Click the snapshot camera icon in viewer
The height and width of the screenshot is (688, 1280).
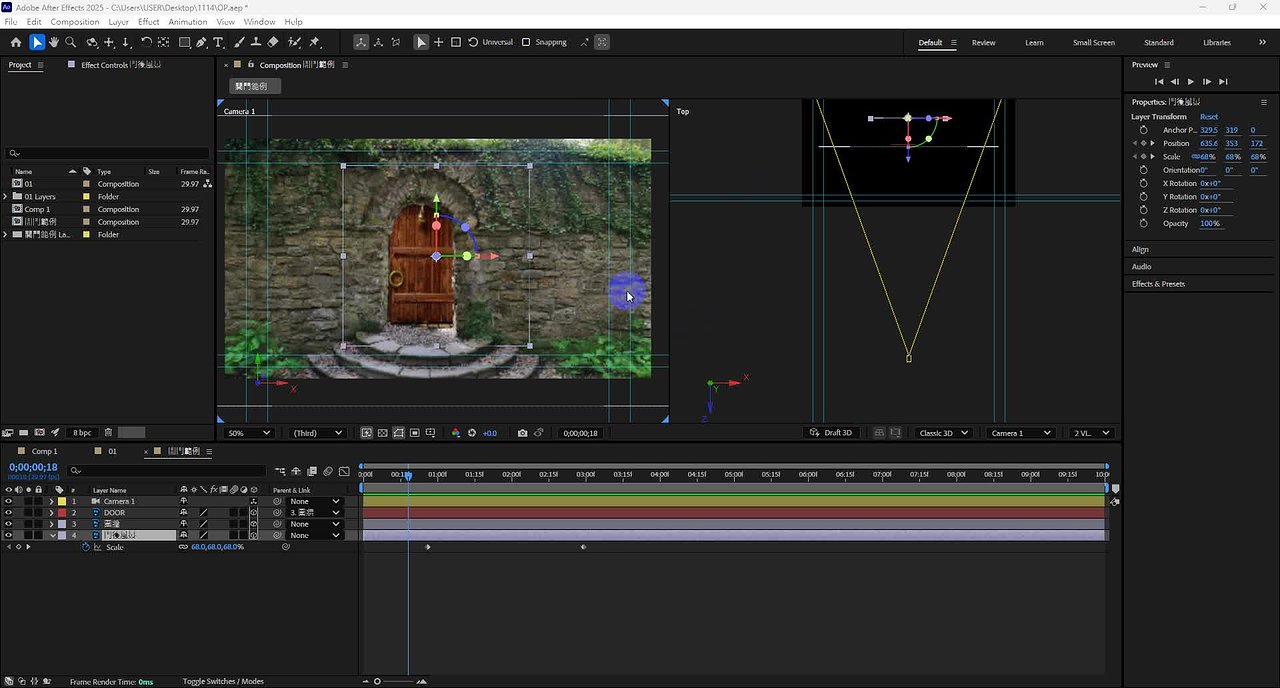point(522,433)
